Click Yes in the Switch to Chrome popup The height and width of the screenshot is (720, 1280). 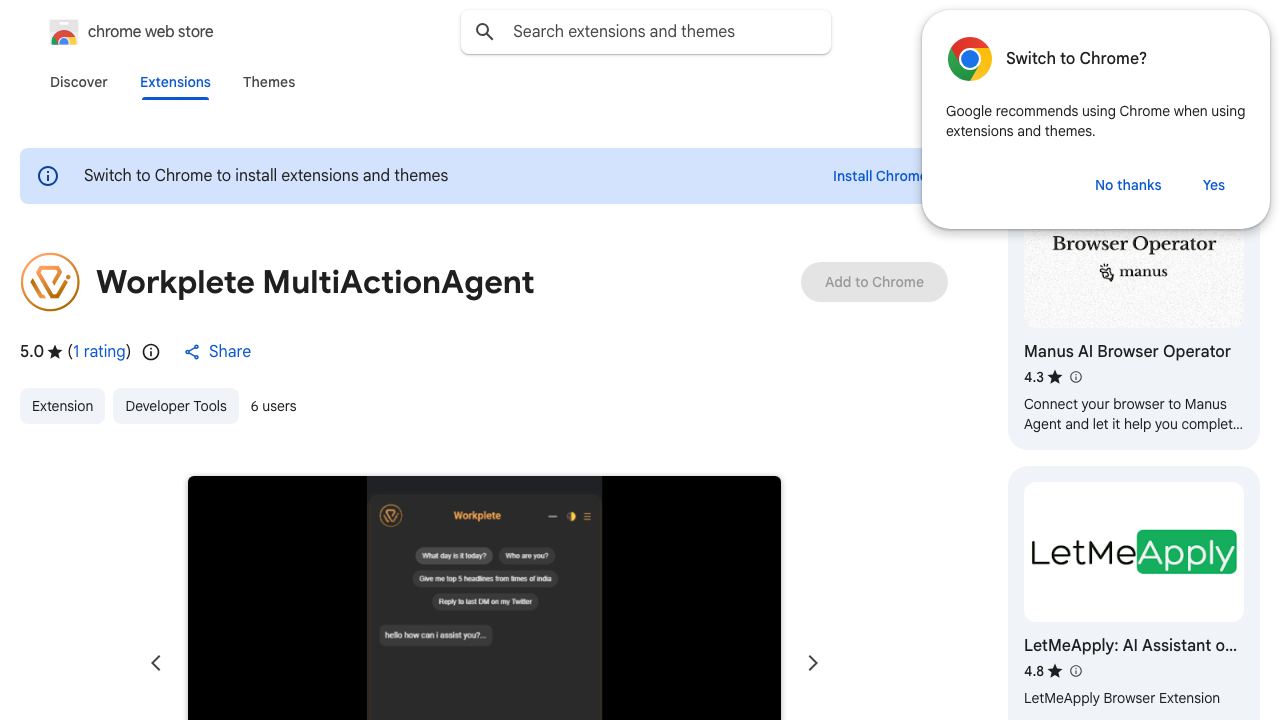[x=1214, y=185]
